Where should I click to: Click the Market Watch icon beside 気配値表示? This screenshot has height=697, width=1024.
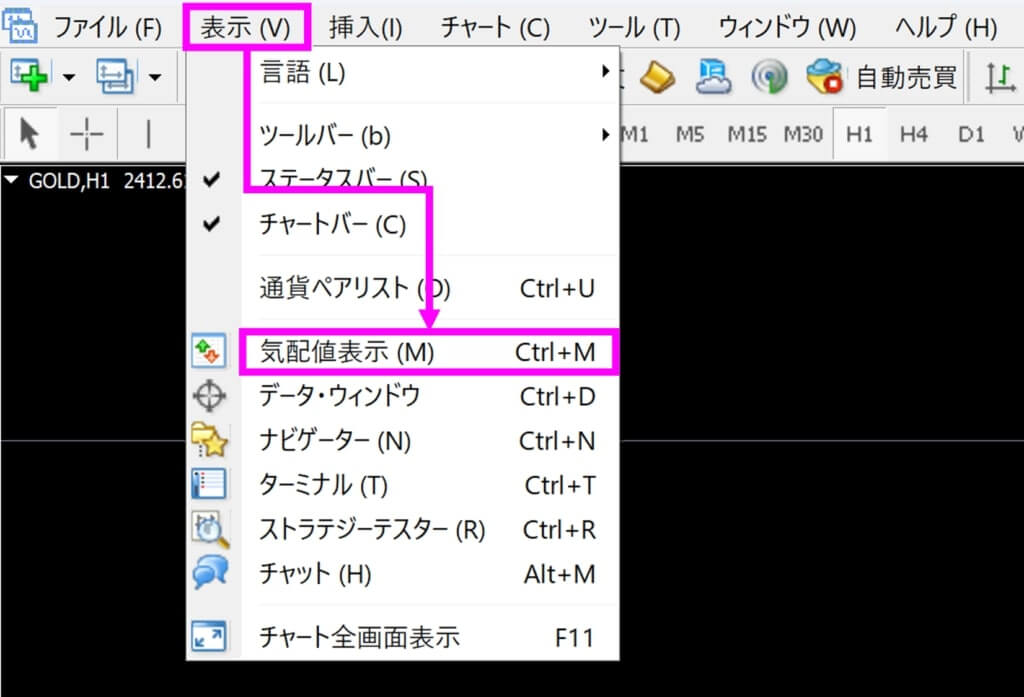tap(209, 351)
